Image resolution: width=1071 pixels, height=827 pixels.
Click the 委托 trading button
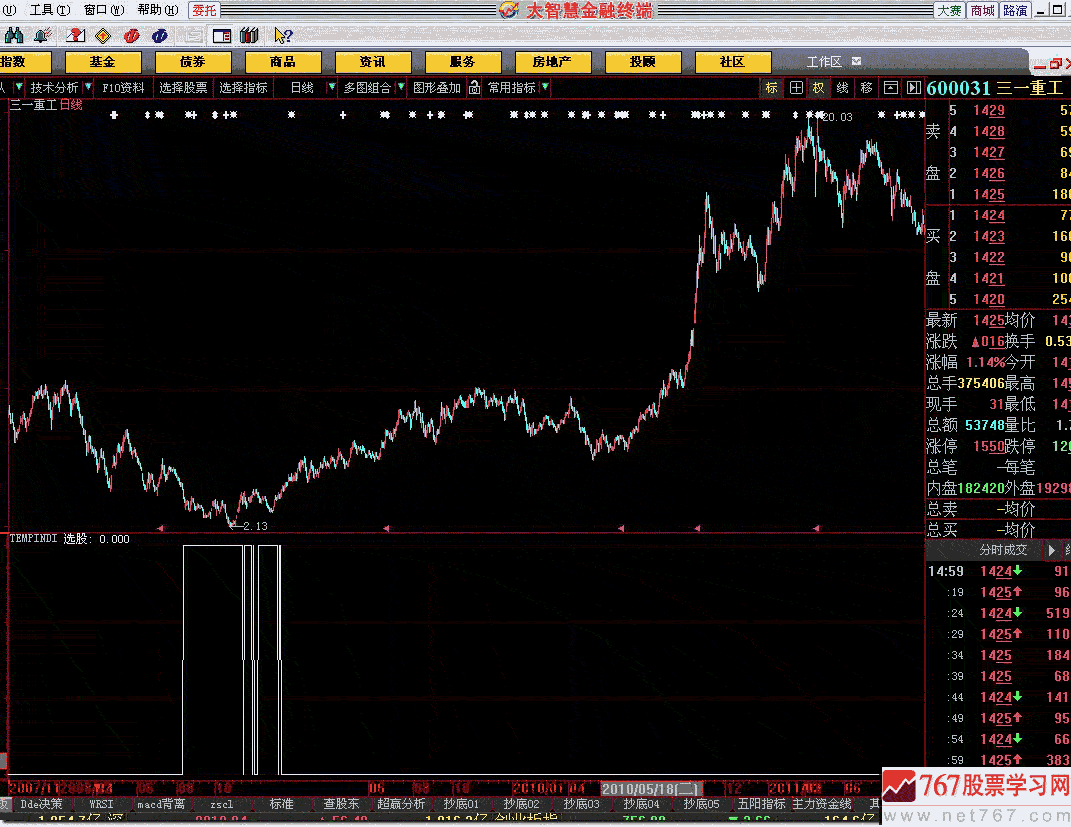coord(204,10)
